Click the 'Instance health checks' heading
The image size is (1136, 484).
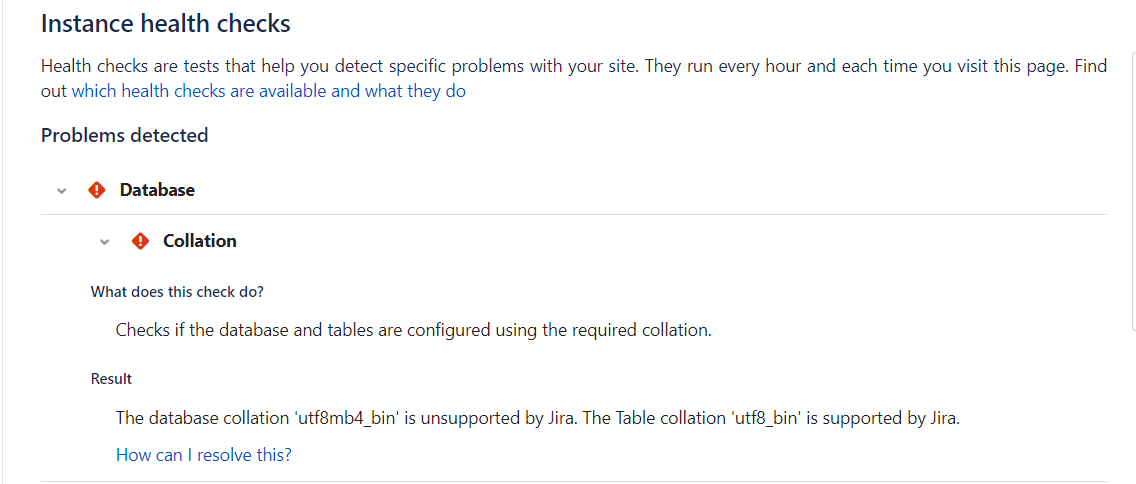(x=166, y=23)
